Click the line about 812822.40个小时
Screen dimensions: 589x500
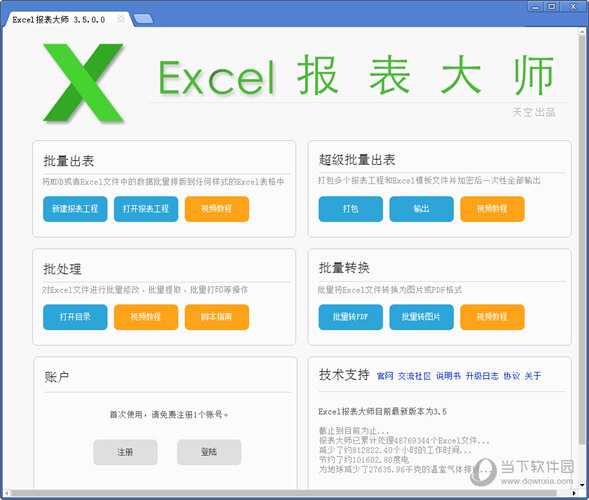[395, 450]
